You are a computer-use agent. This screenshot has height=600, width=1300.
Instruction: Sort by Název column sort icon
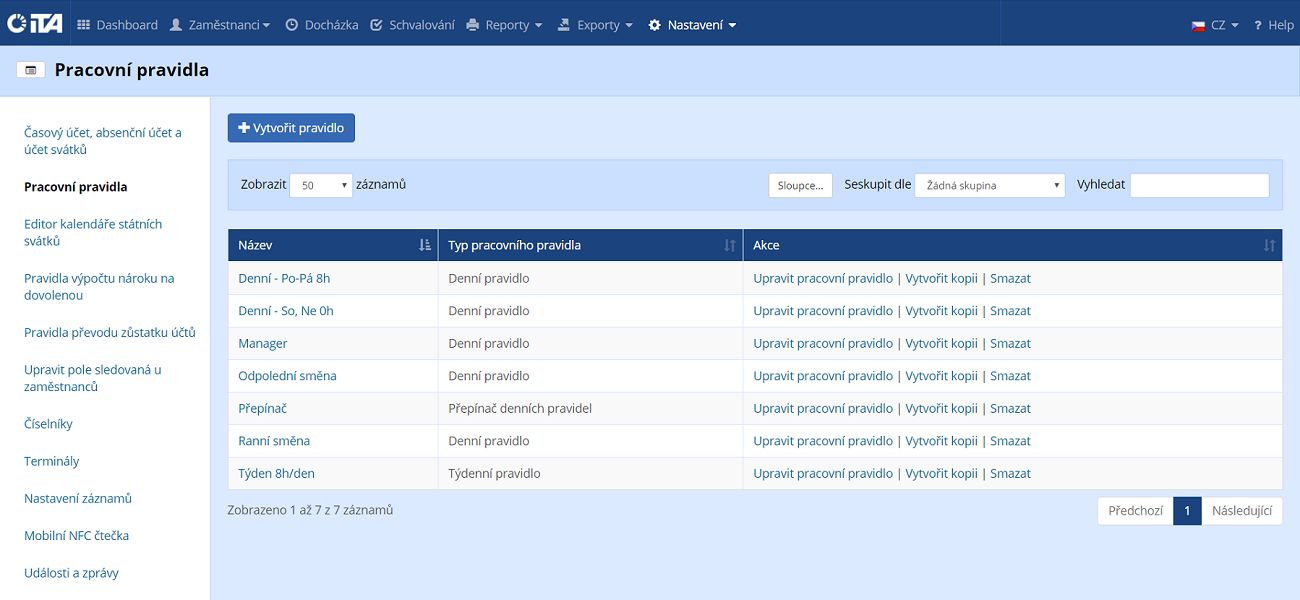(425, 245)
